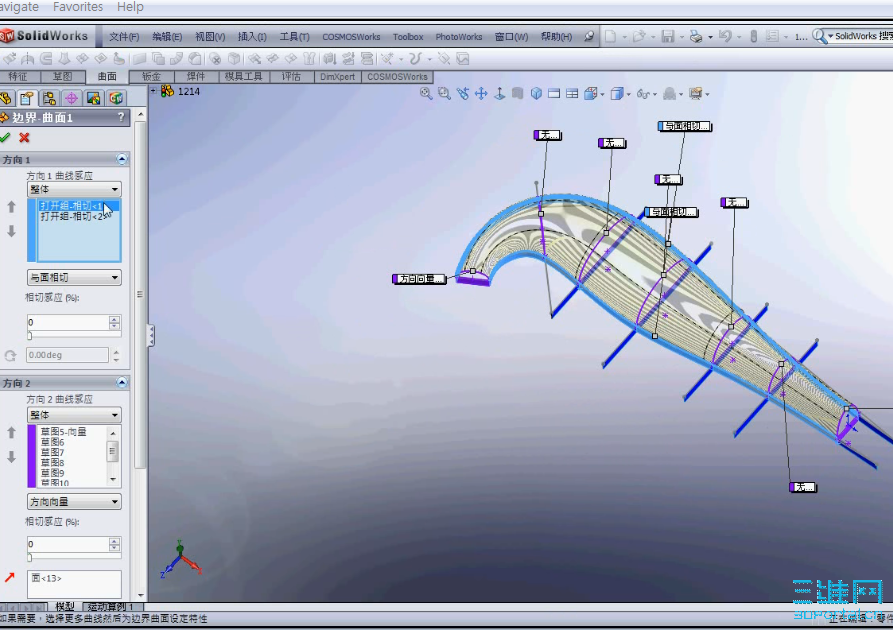This screenshot has height=630, width=893.
Task: Click the two-viewport layout icon
Action: [554, 93]
